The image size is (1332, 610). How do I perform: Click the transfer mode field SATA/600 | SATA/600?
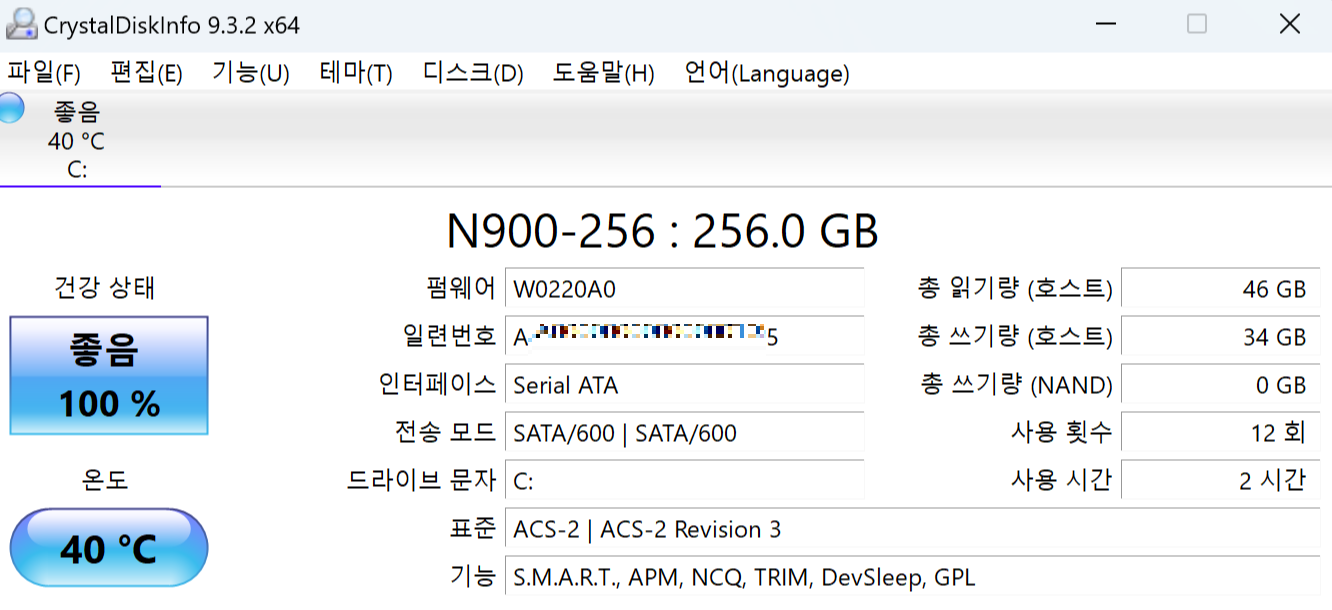click(684, 433)
